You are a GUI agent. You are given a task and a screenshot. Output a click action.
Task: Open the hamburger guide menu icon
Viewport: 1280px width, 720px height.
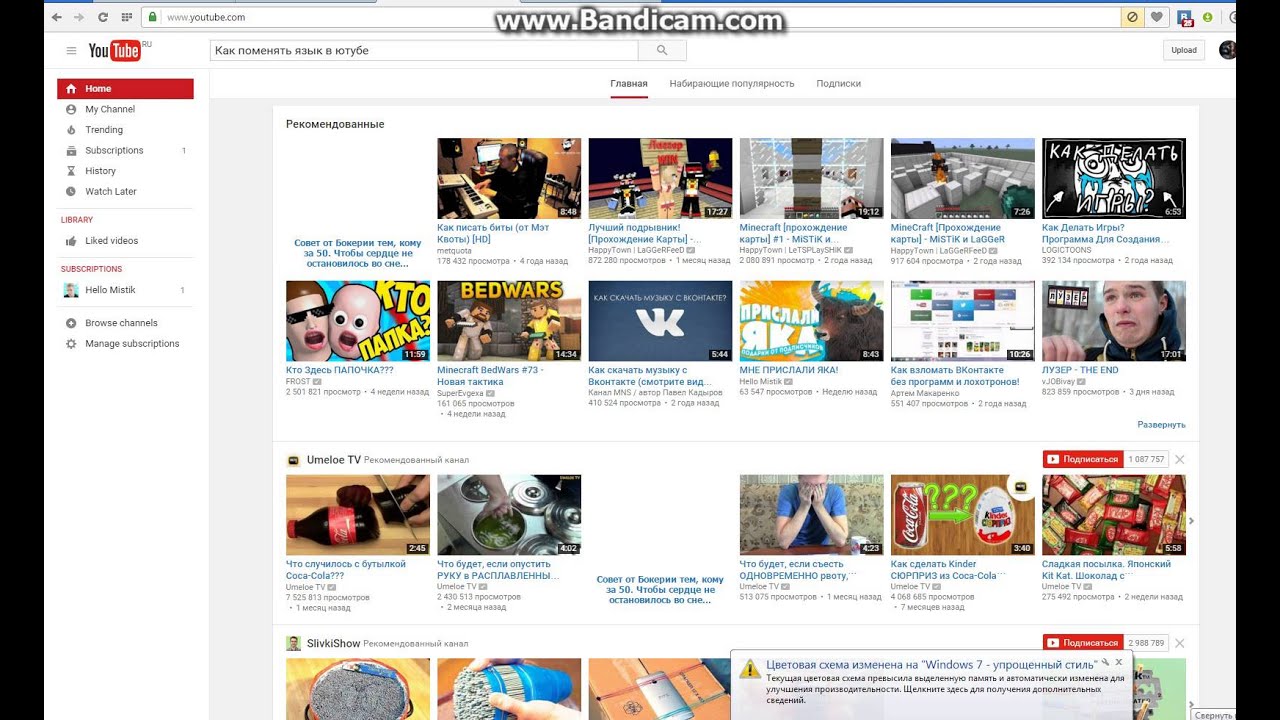[x=71, y=51]
